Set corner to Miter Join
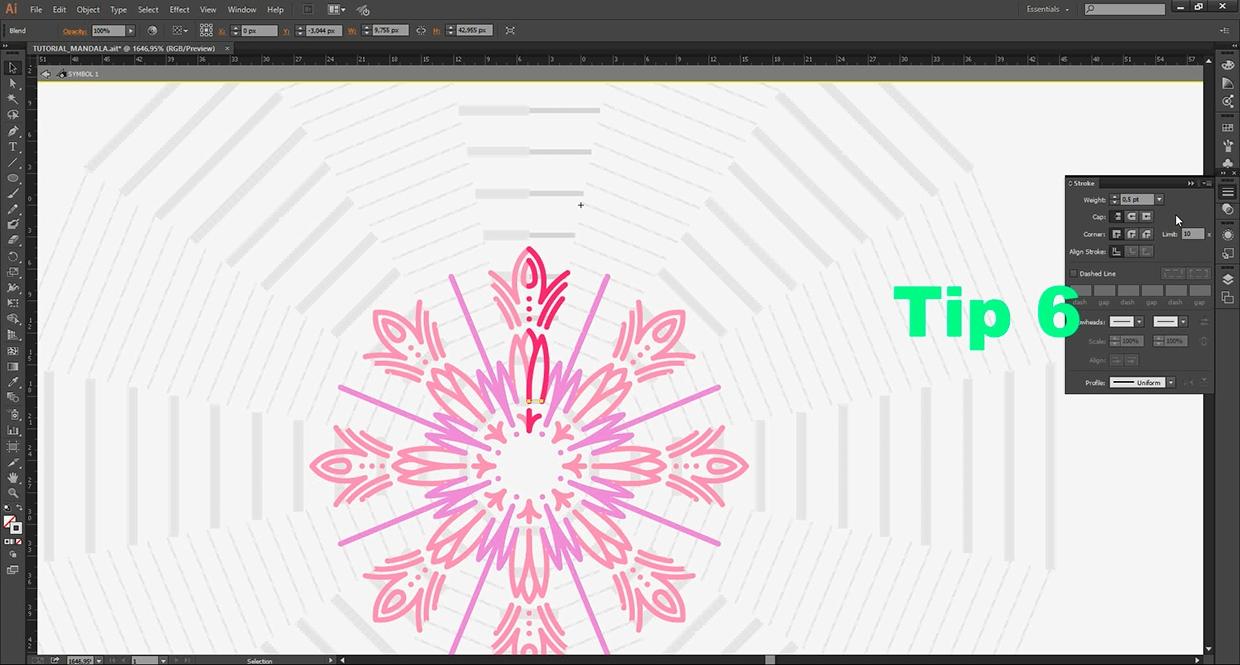1240x665 pixels. pyautogui.click(x=1117, y=234)
